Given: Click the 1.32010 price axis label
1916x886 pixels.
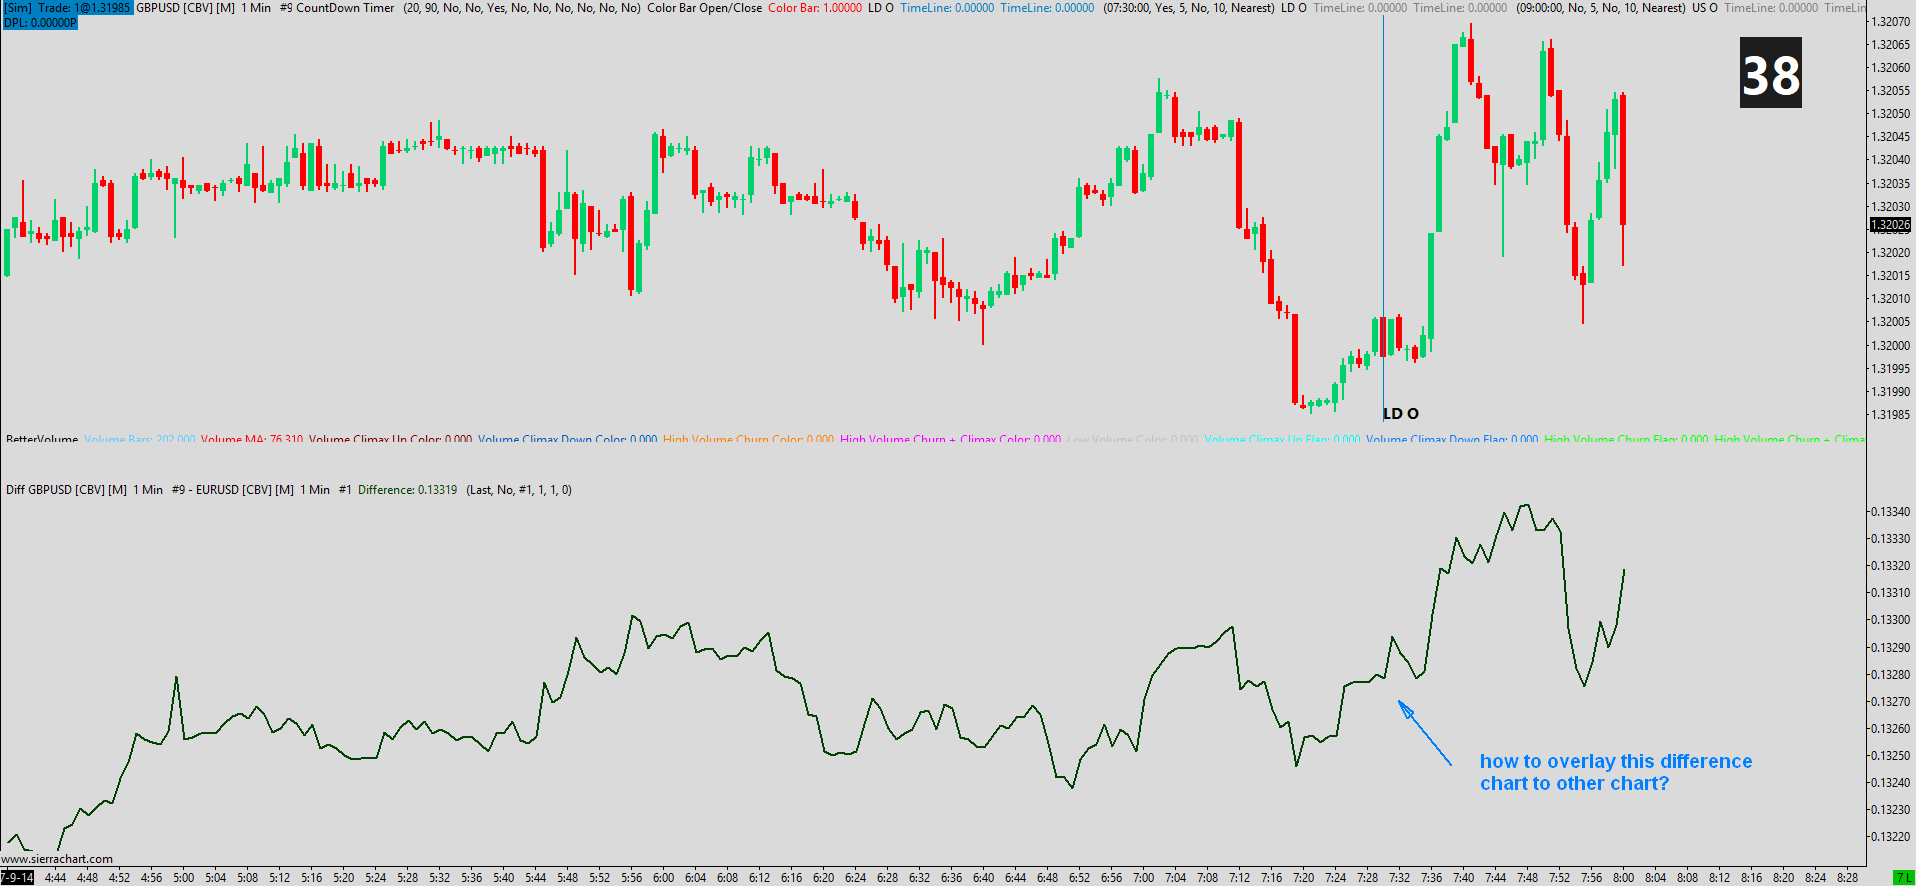Looking at the screenshot, I should (1890, 299).
